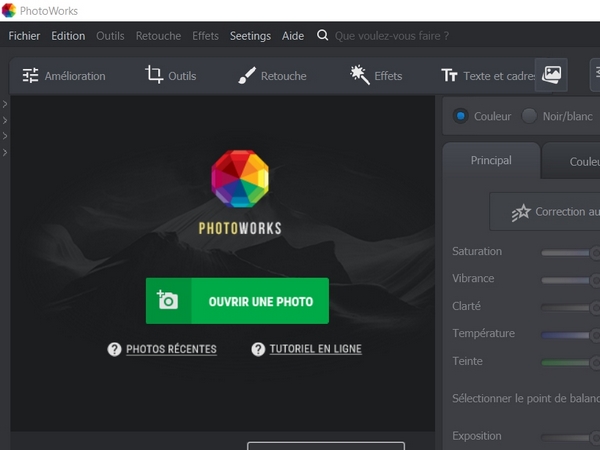
Task: Click the Amélioration toolbar label
Action: click(x=75, y=76)
